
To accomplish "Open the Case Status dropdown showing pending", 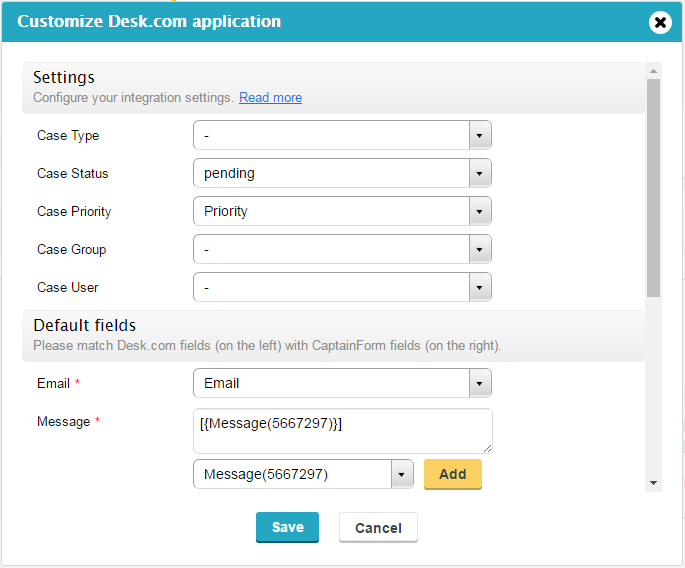I will pos(342,173).
